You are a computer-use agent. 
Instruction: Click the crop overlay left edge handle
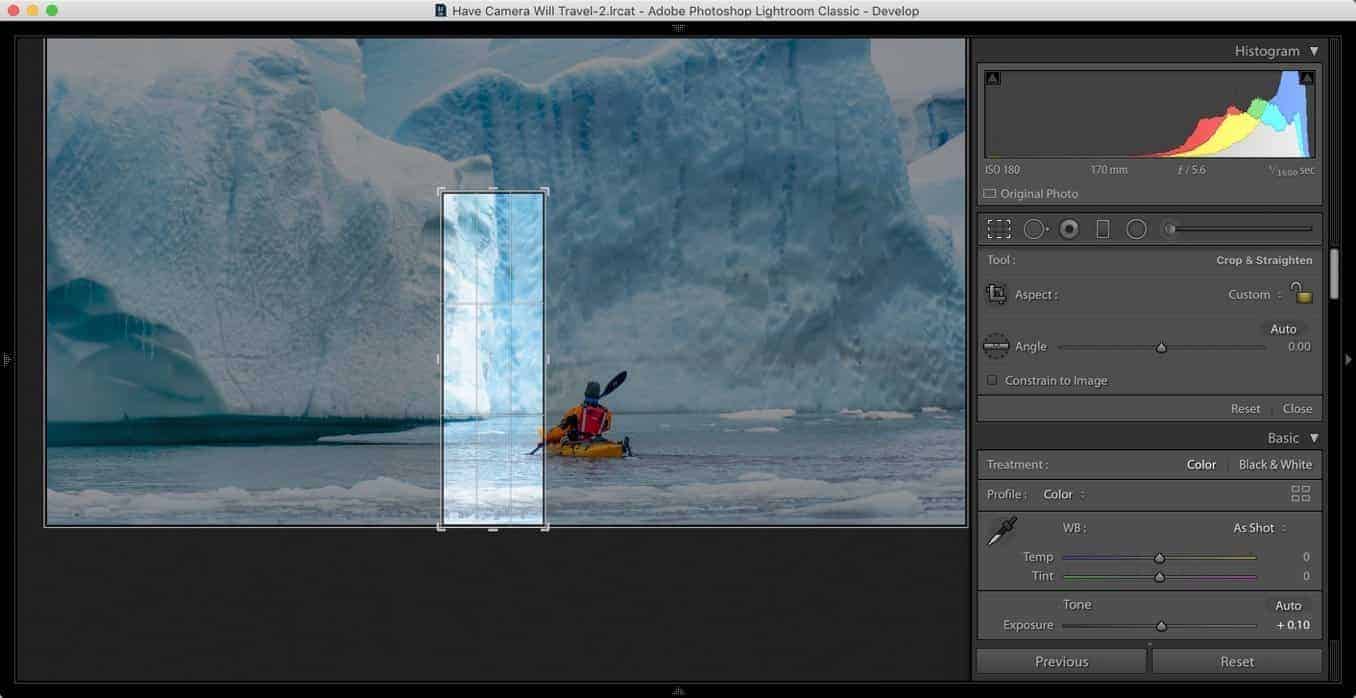(x=440, y=358)
